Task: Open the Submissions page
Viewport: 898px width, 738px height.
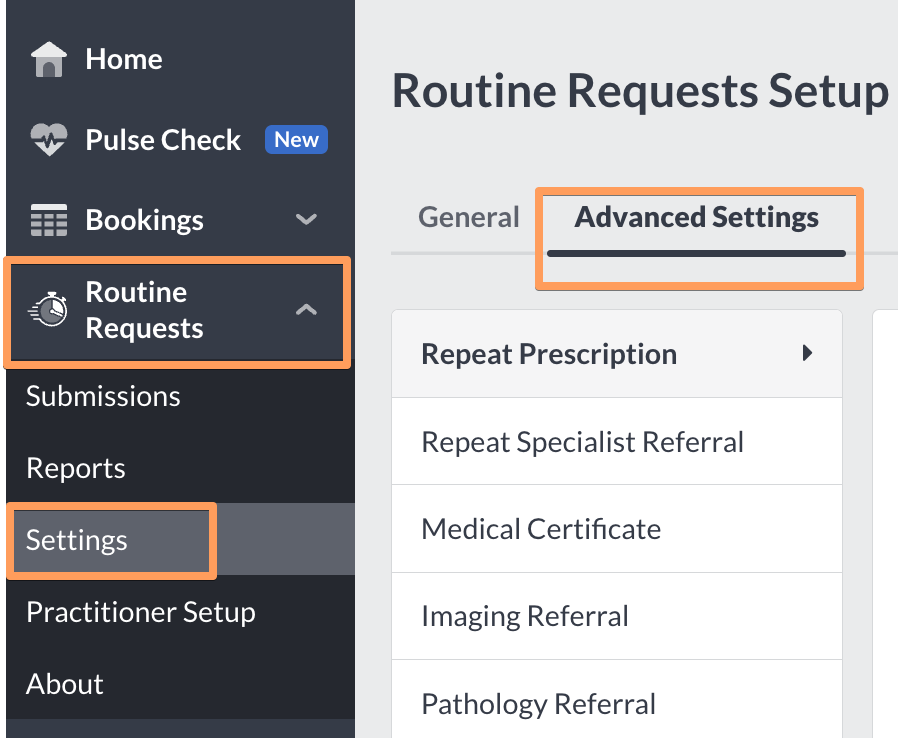Action: [x=103, y=395]
